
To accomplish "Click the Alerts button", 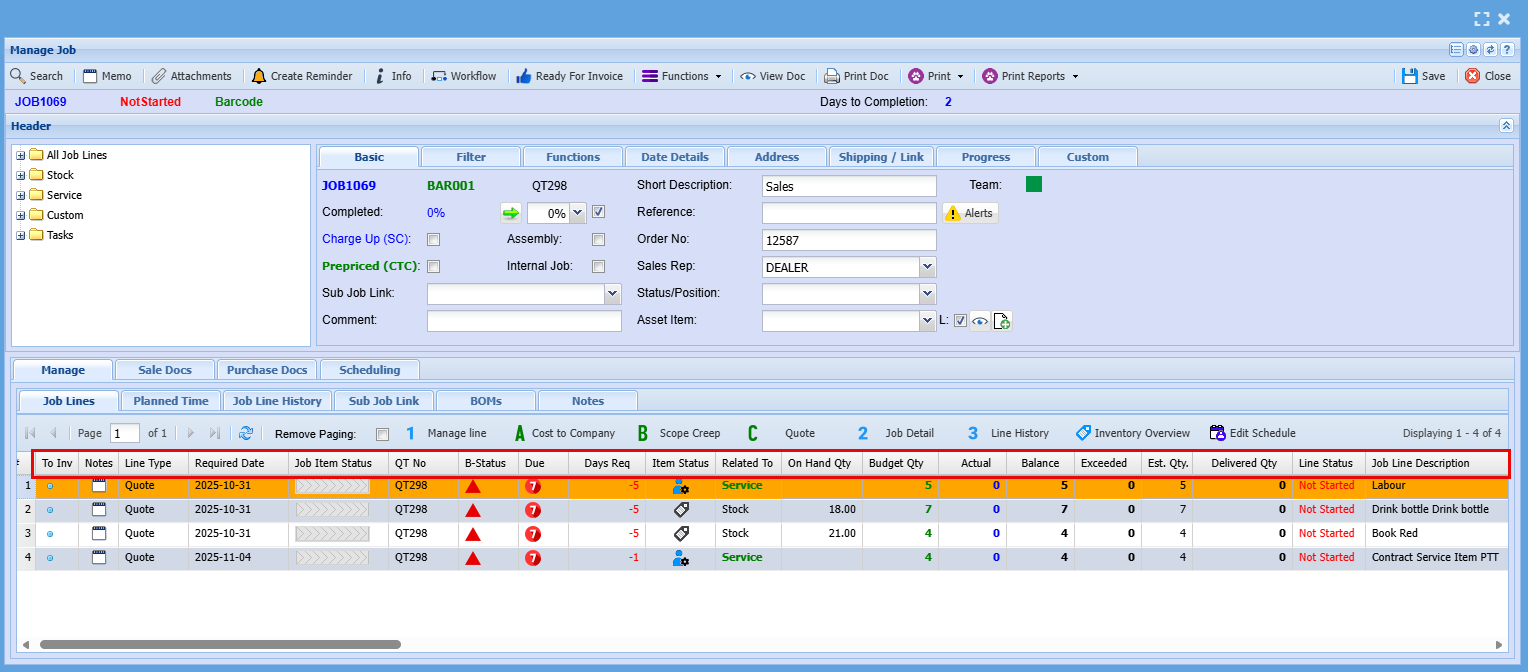I will click(970, 213).
